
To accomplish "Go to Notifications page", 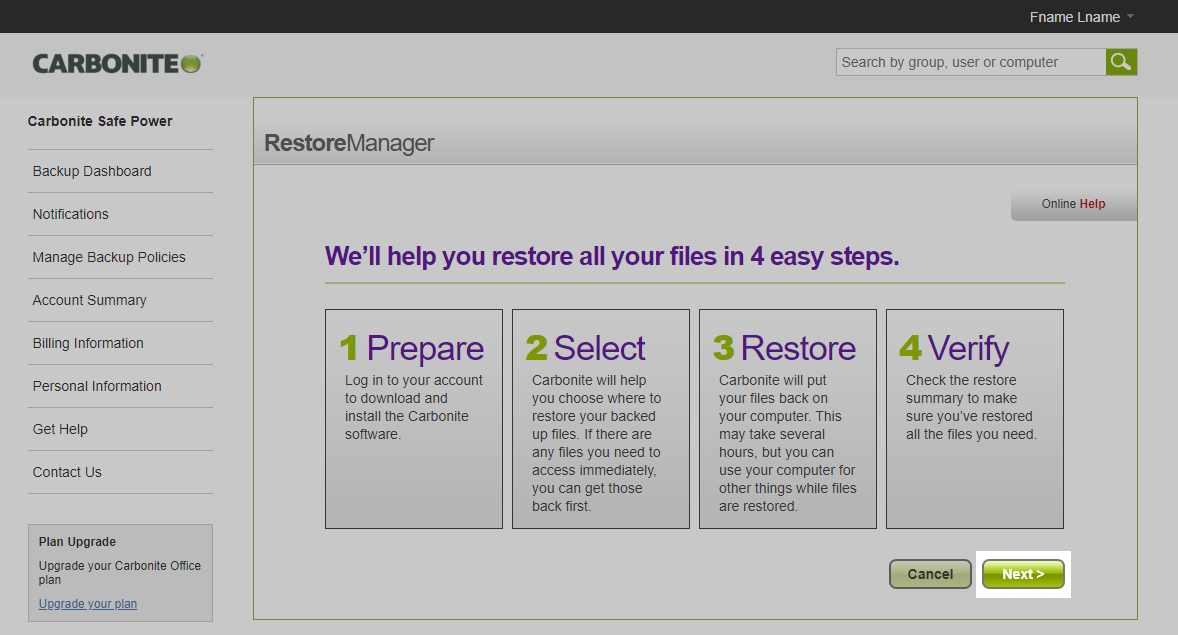I will point(71,214).
